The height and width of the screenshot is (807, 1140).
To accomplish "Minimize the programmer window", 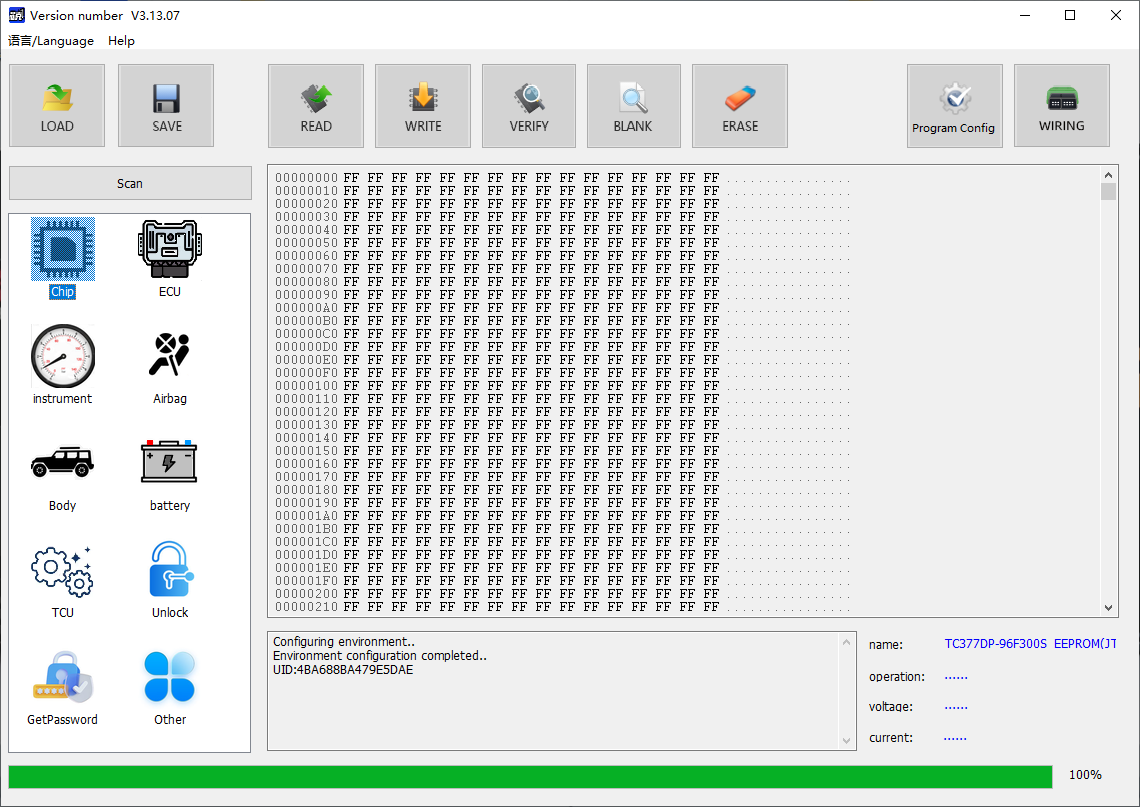I will 1025,15.
